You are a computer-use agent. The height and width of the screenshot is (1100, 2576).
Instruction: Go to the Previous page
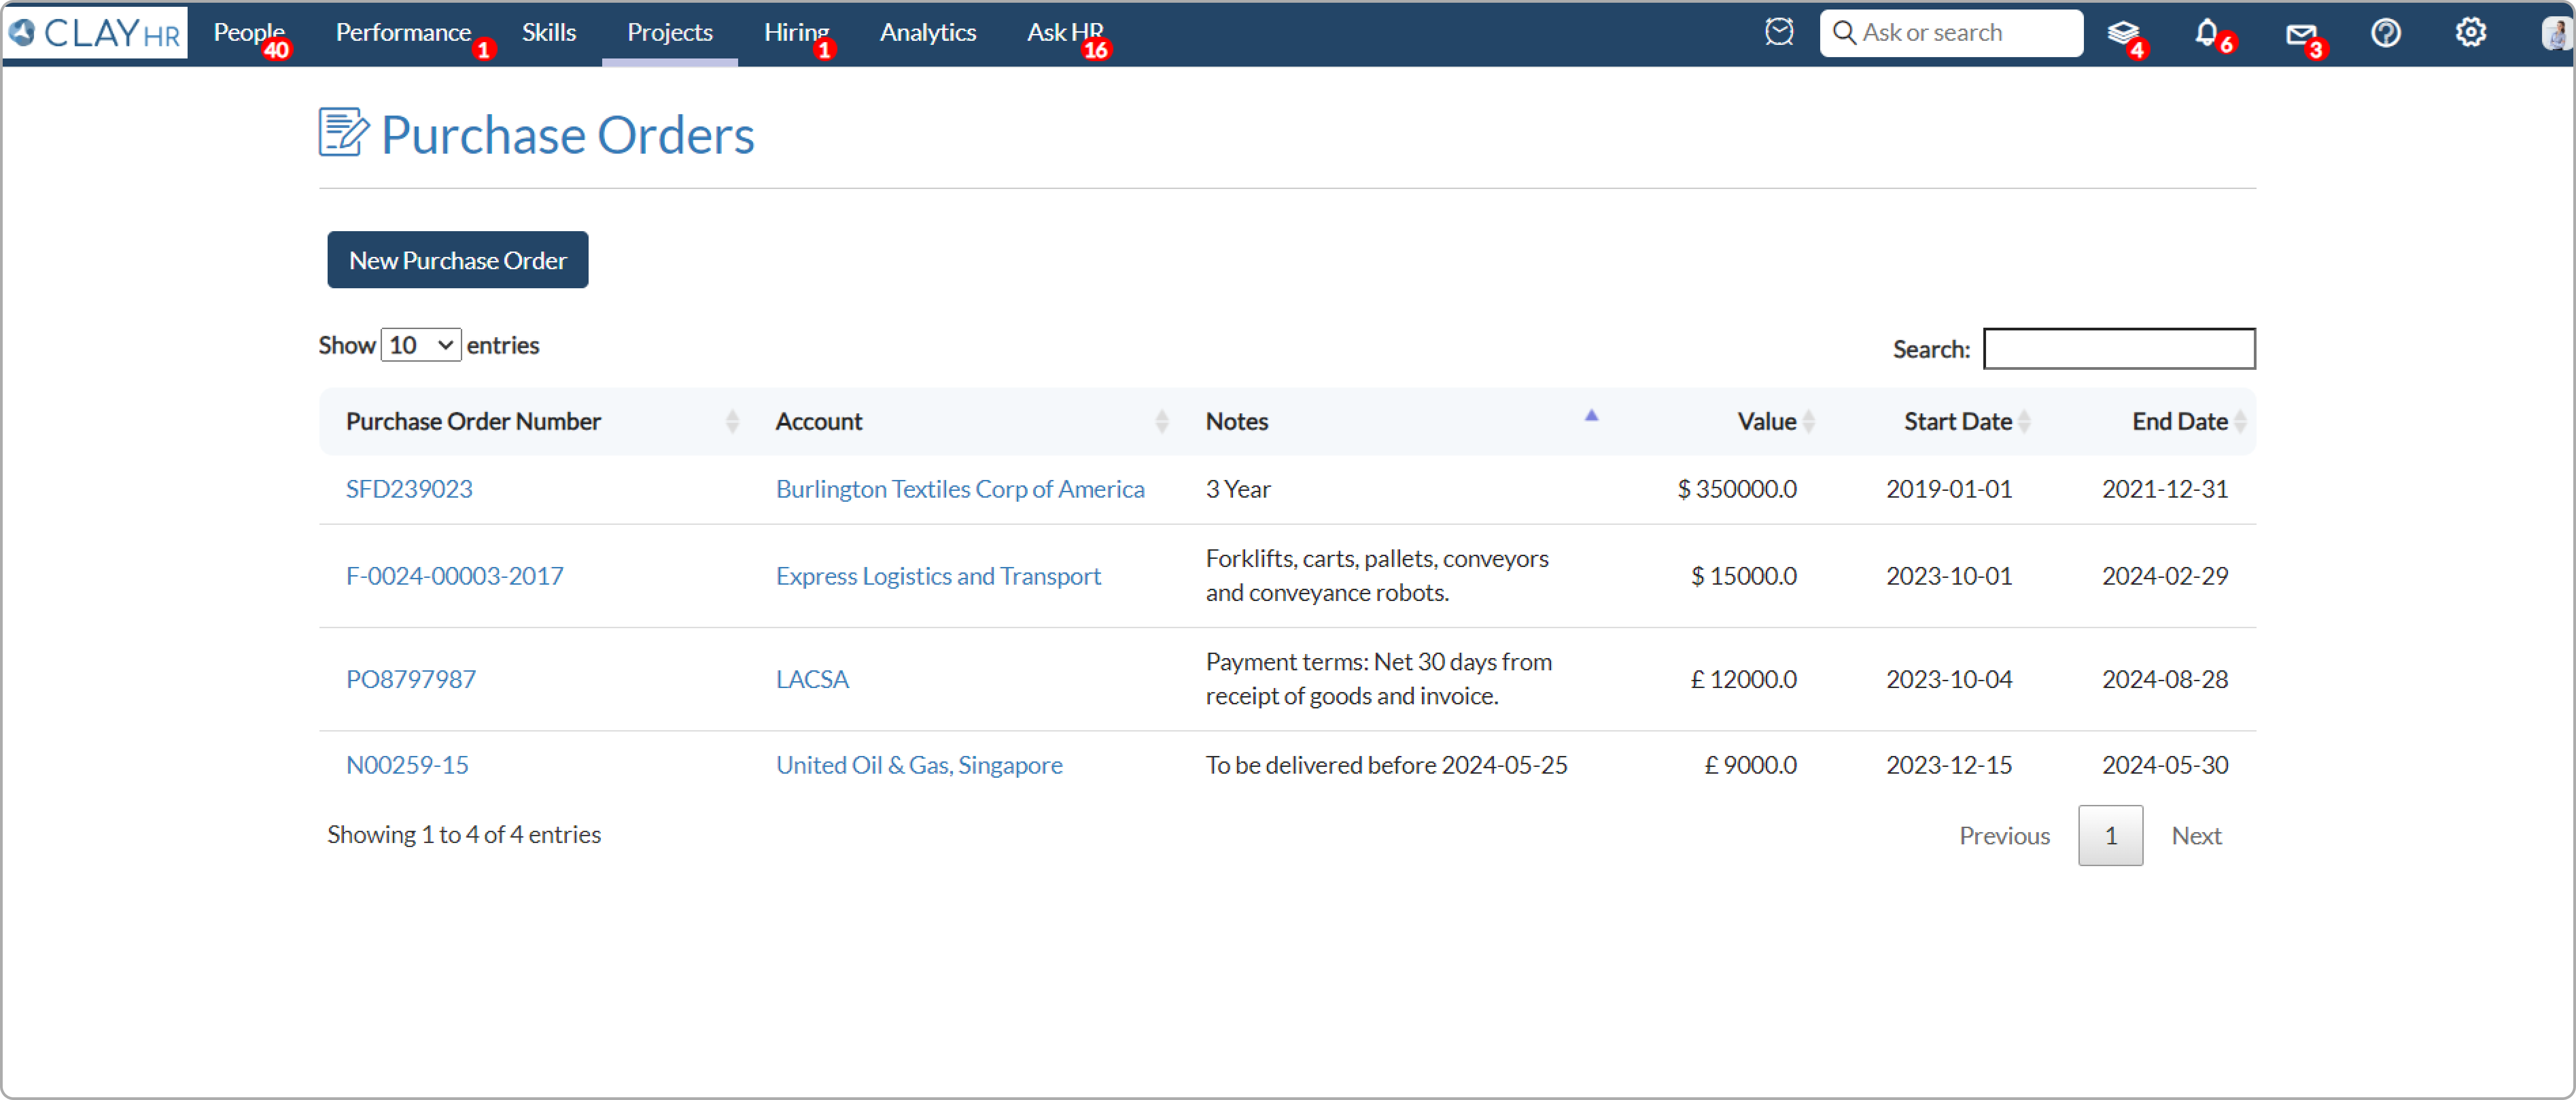[2004, 836]
